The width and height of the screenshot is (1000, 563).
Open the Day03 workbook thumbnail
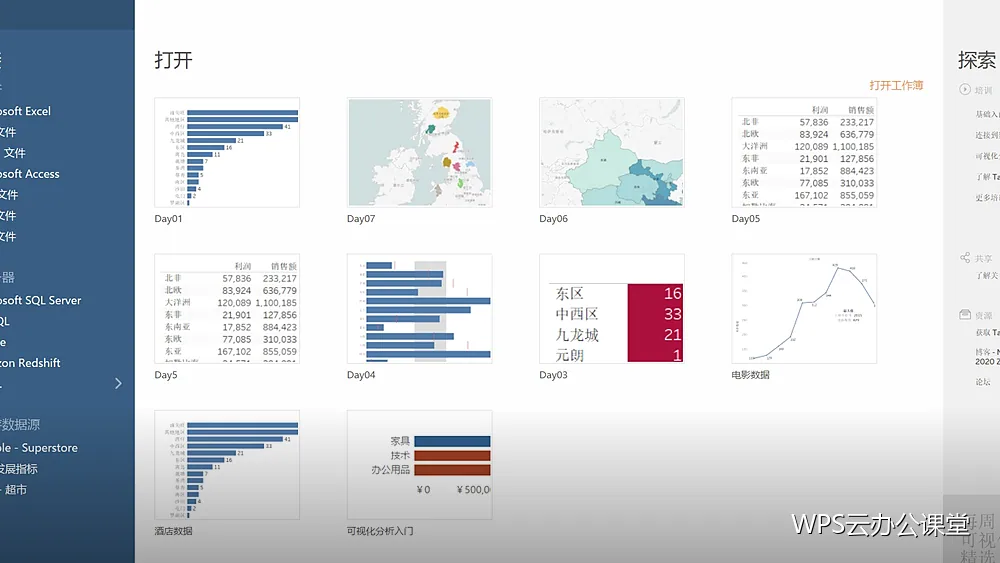[612, 309]
